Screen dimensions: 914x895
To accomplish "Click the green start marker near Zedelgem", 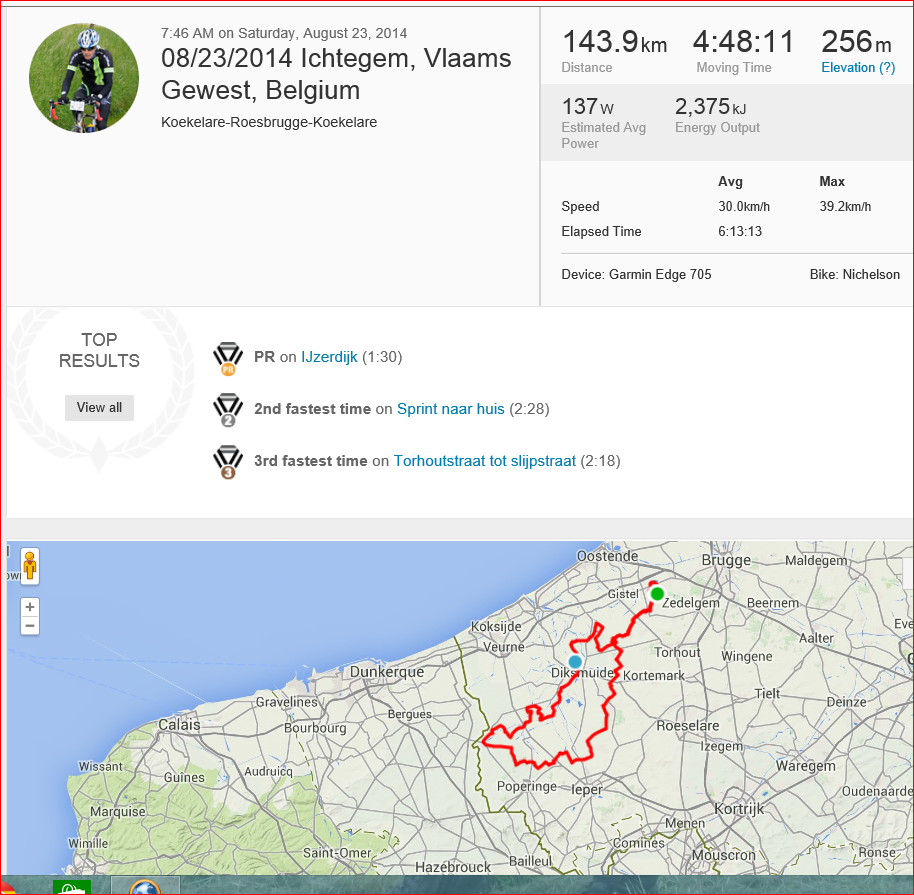I will pyautogui.click(x=657, y=594).
